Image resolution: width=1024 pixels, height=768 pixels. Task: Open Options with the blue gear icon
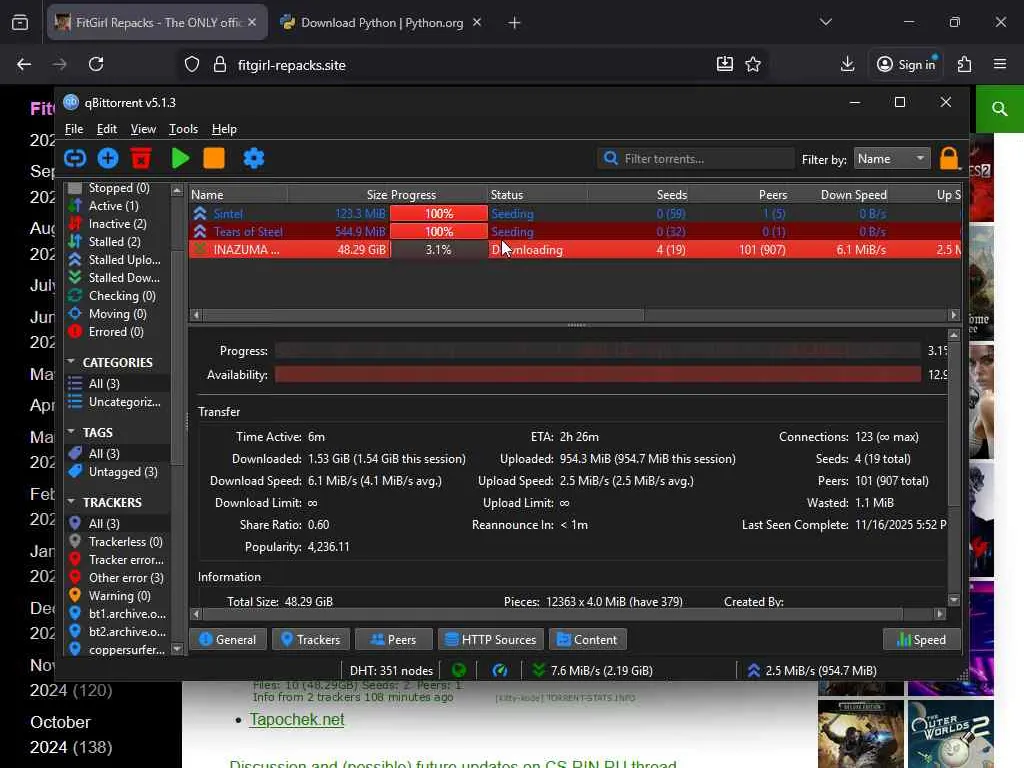tap(253, 158)
